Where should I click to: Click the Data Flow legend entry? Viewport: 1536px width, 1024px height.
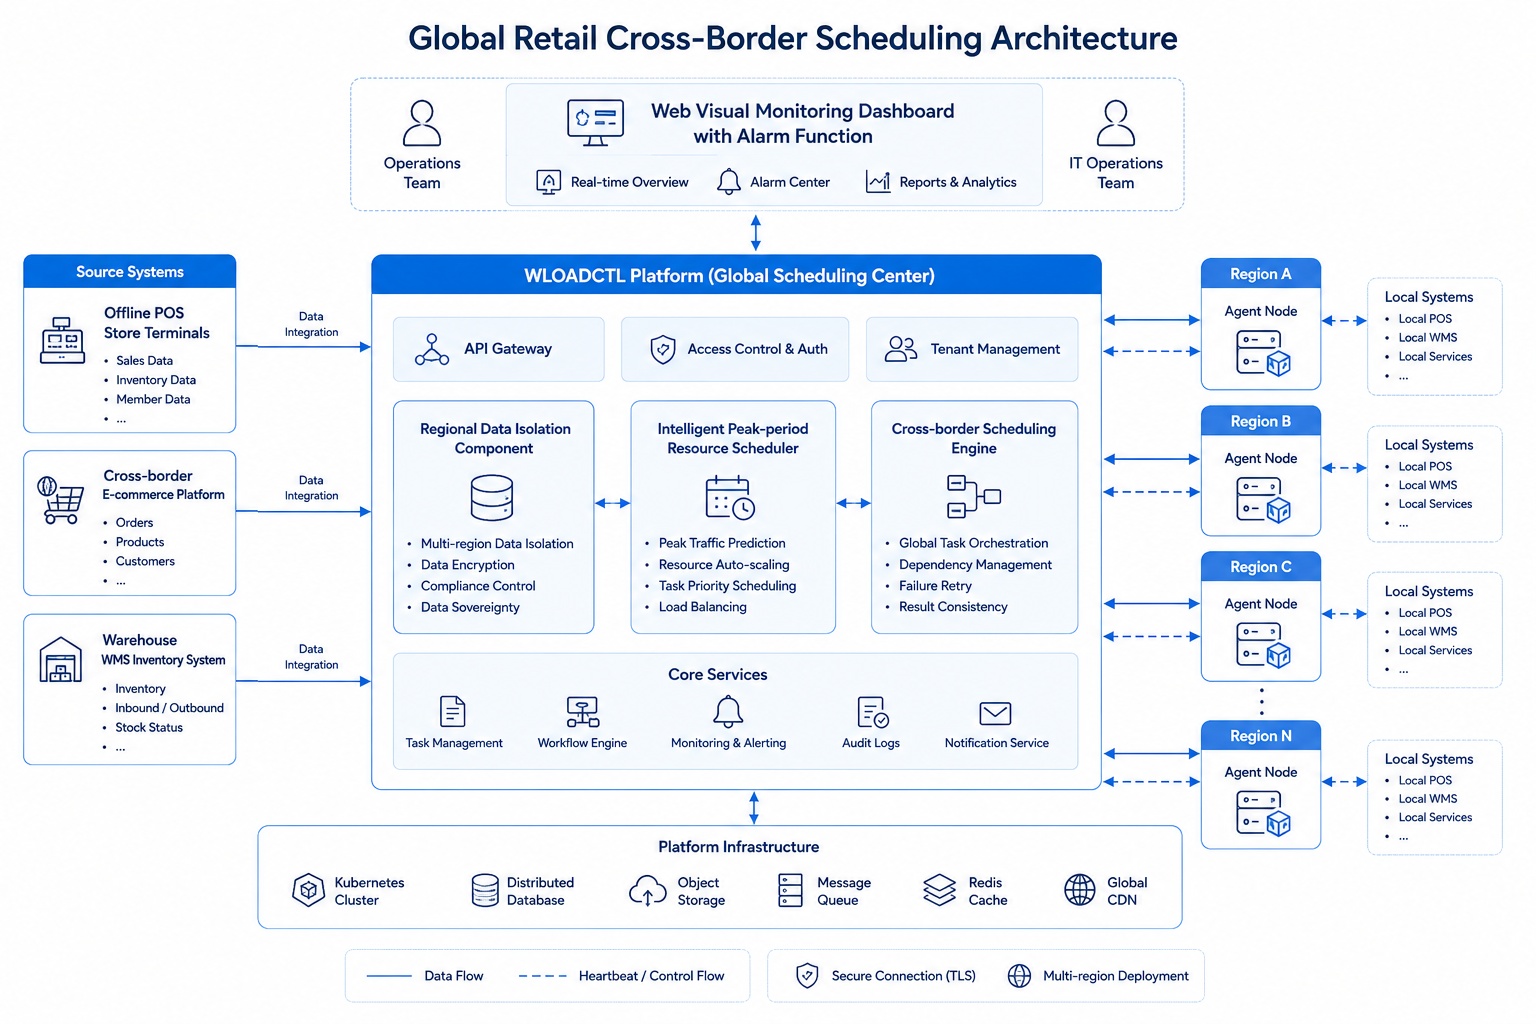pos(425,976)
